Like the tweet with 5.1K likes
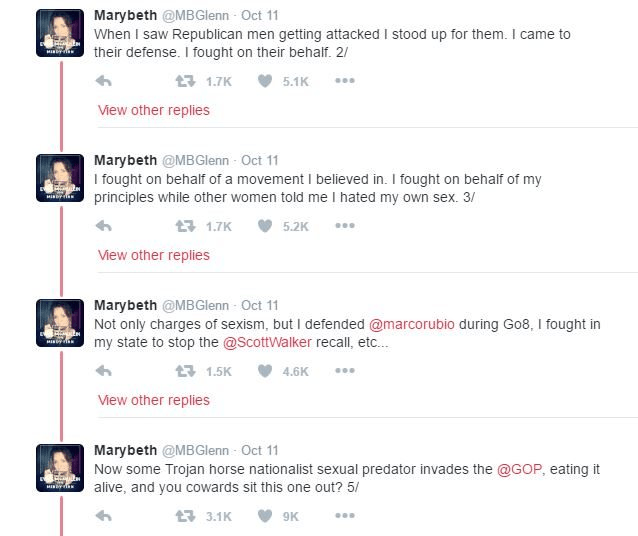638x536 pixels. [265, 82]
